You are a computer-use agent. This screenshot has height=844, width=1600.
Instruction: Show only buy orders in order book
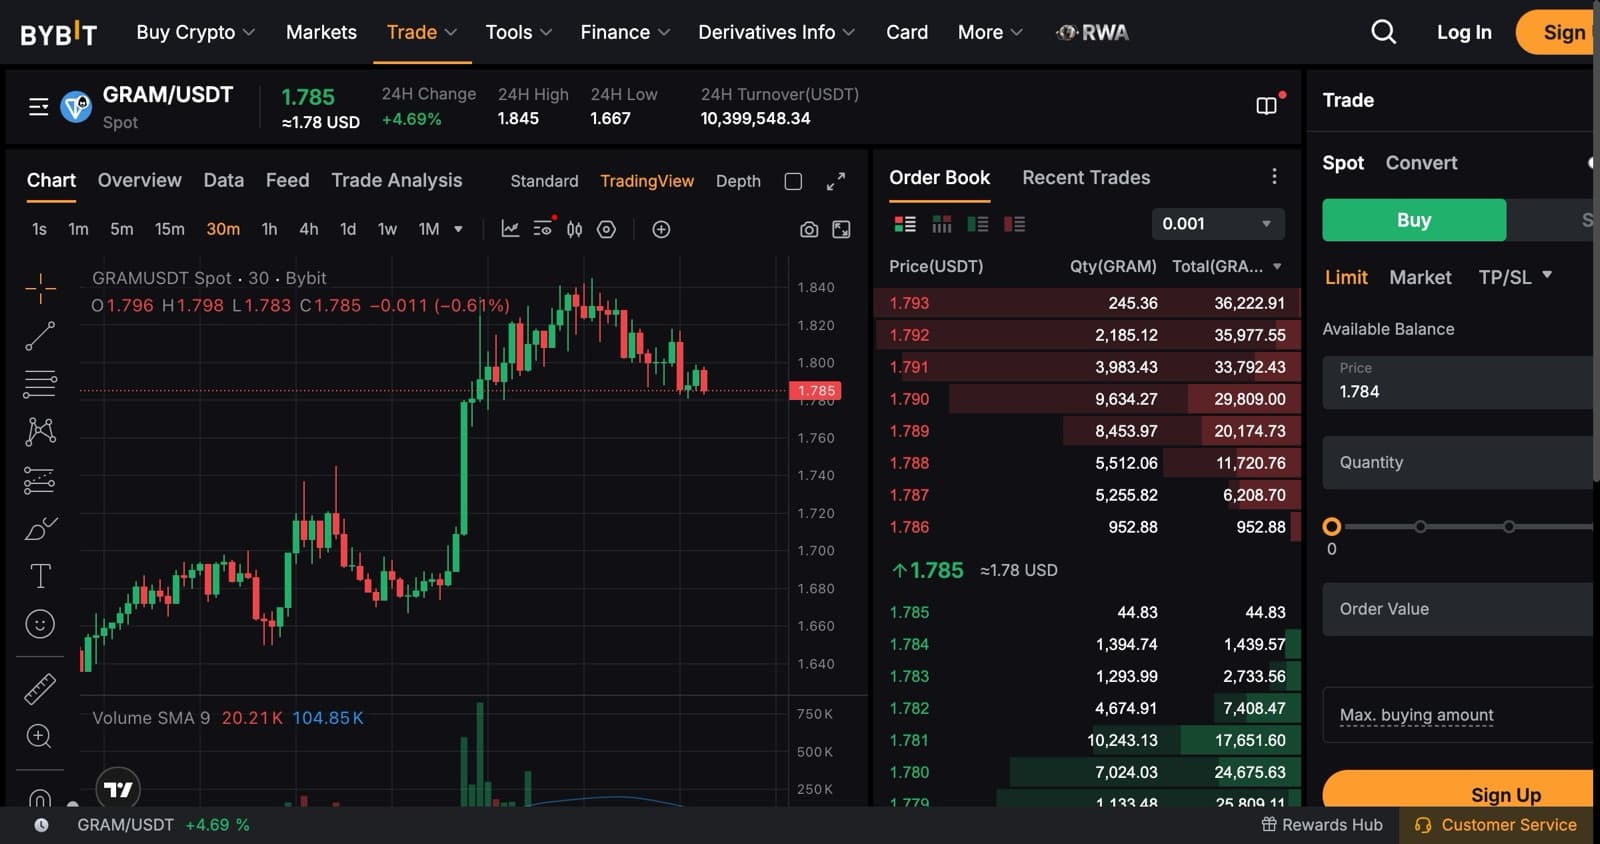tap(978, 224)
